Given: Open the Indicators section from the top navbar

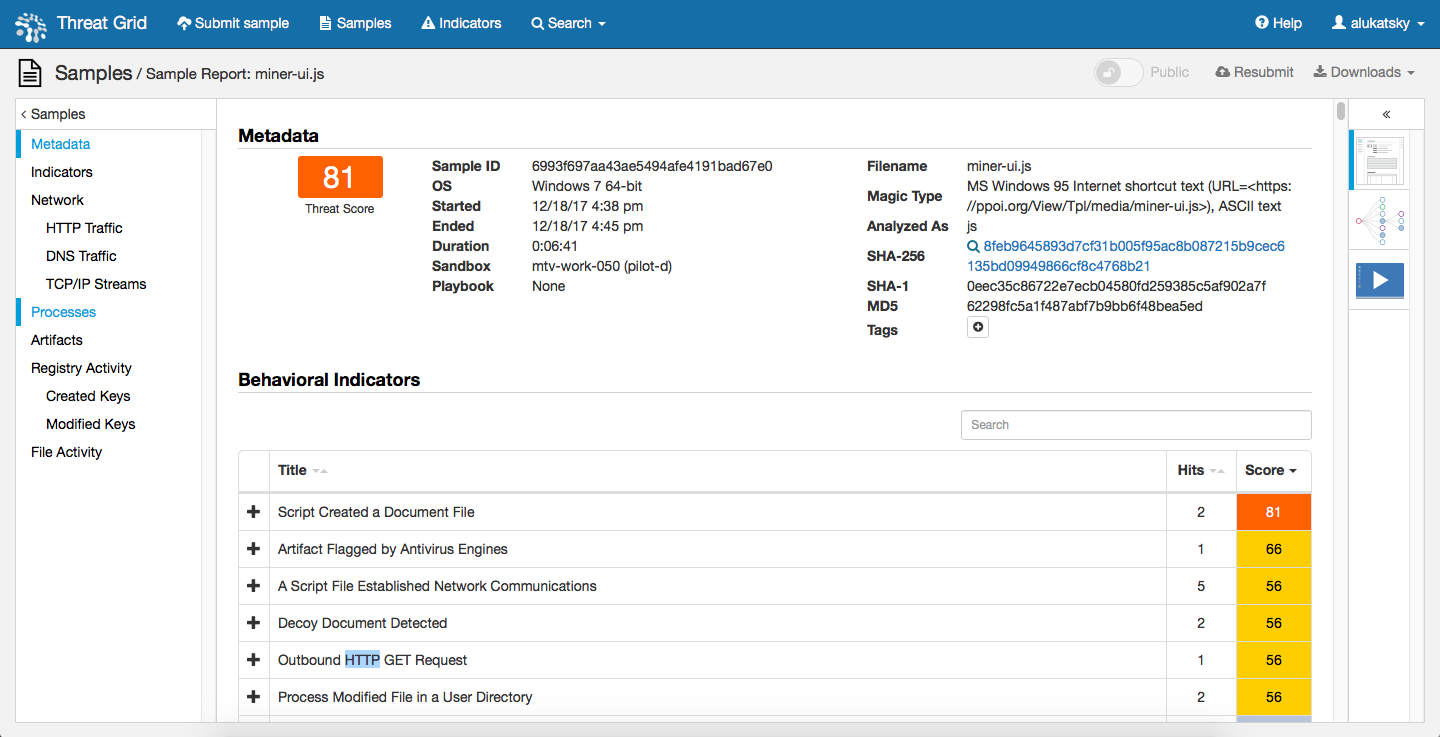Looking at the screenshot, I should tap(460, 22).
